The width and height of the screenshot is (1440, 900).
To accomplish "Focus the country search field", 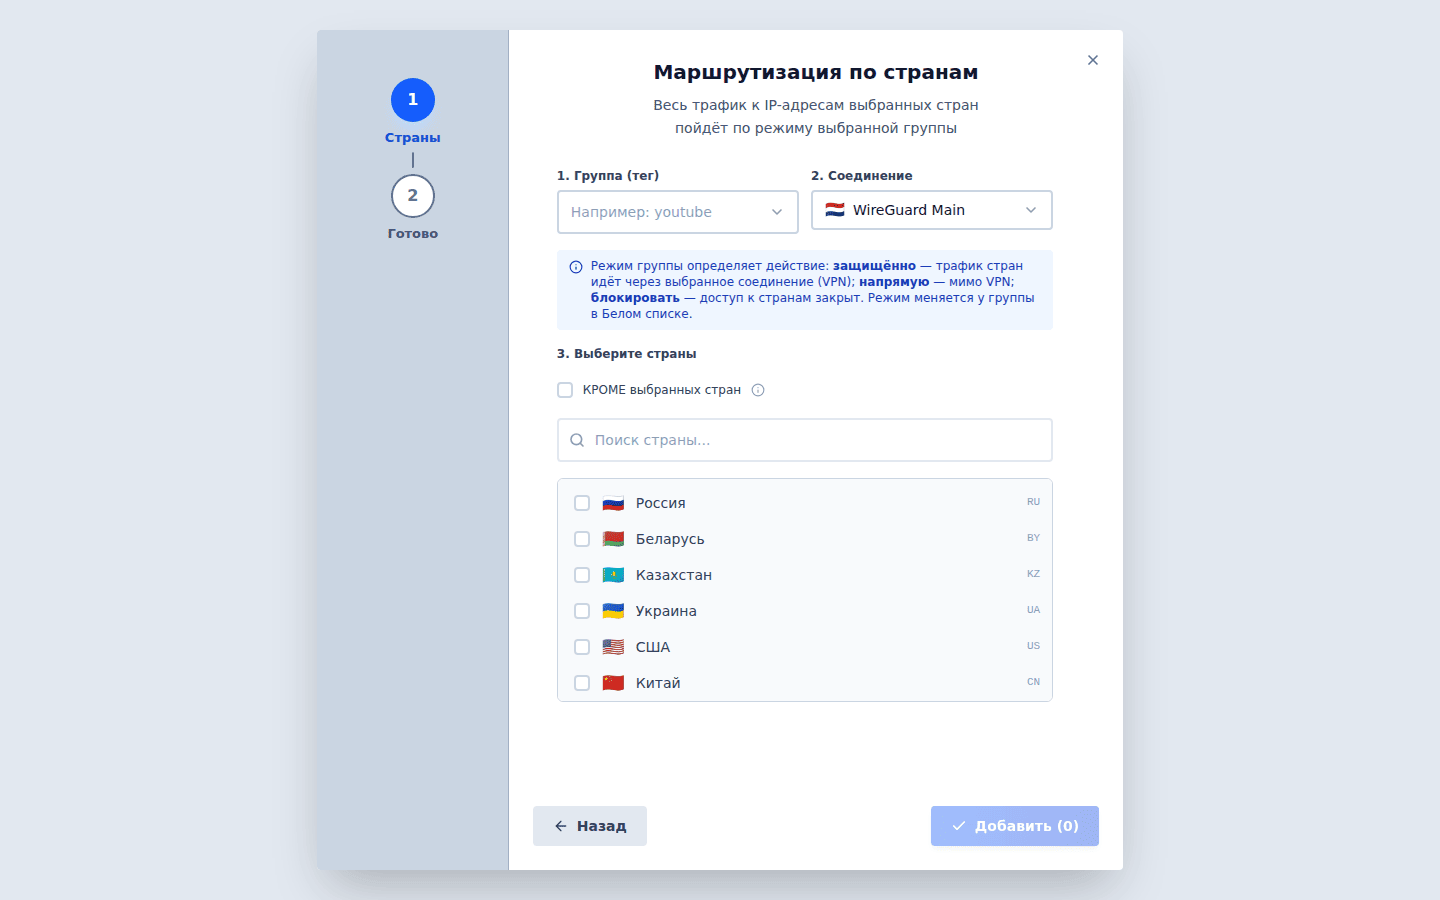I will pos(805,440).
